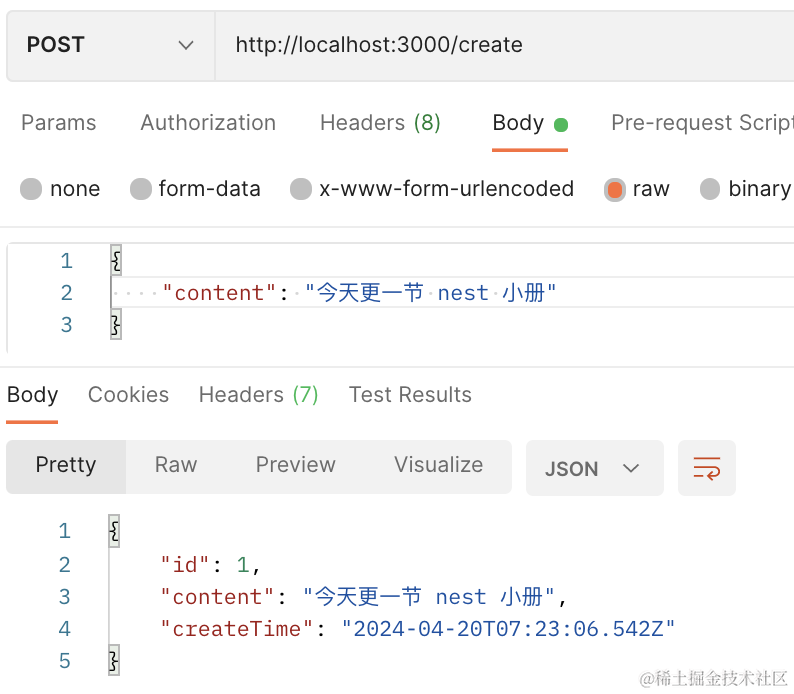Expand the JSON format dropdown
The height and width of the screenshot is (694, 794).
click(594, 468)
